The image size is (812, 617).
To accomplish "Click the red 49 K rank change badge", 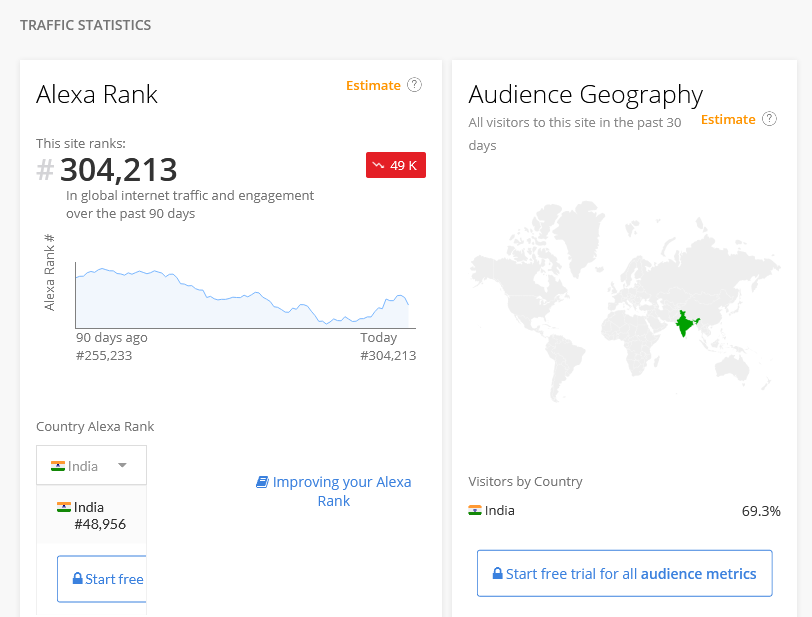I will pyautogui.click(x=396, y=165).
